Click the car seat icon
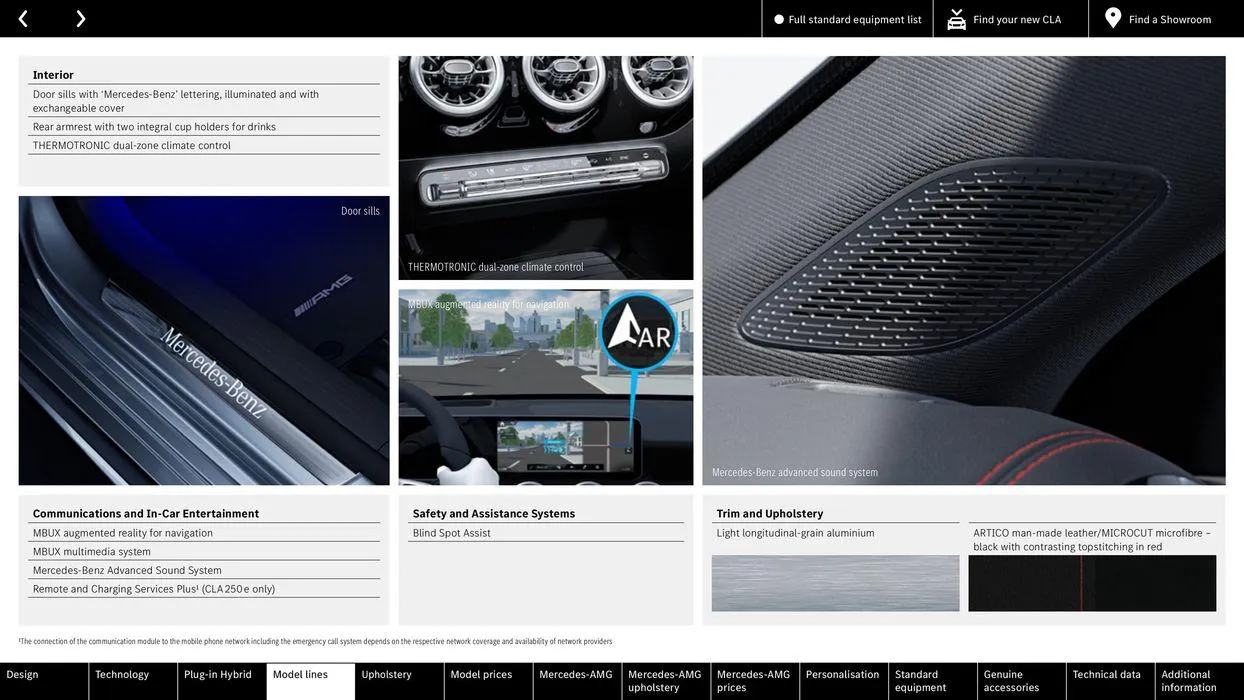This screenshot has width=1244, height=700. tap(956, 19)
